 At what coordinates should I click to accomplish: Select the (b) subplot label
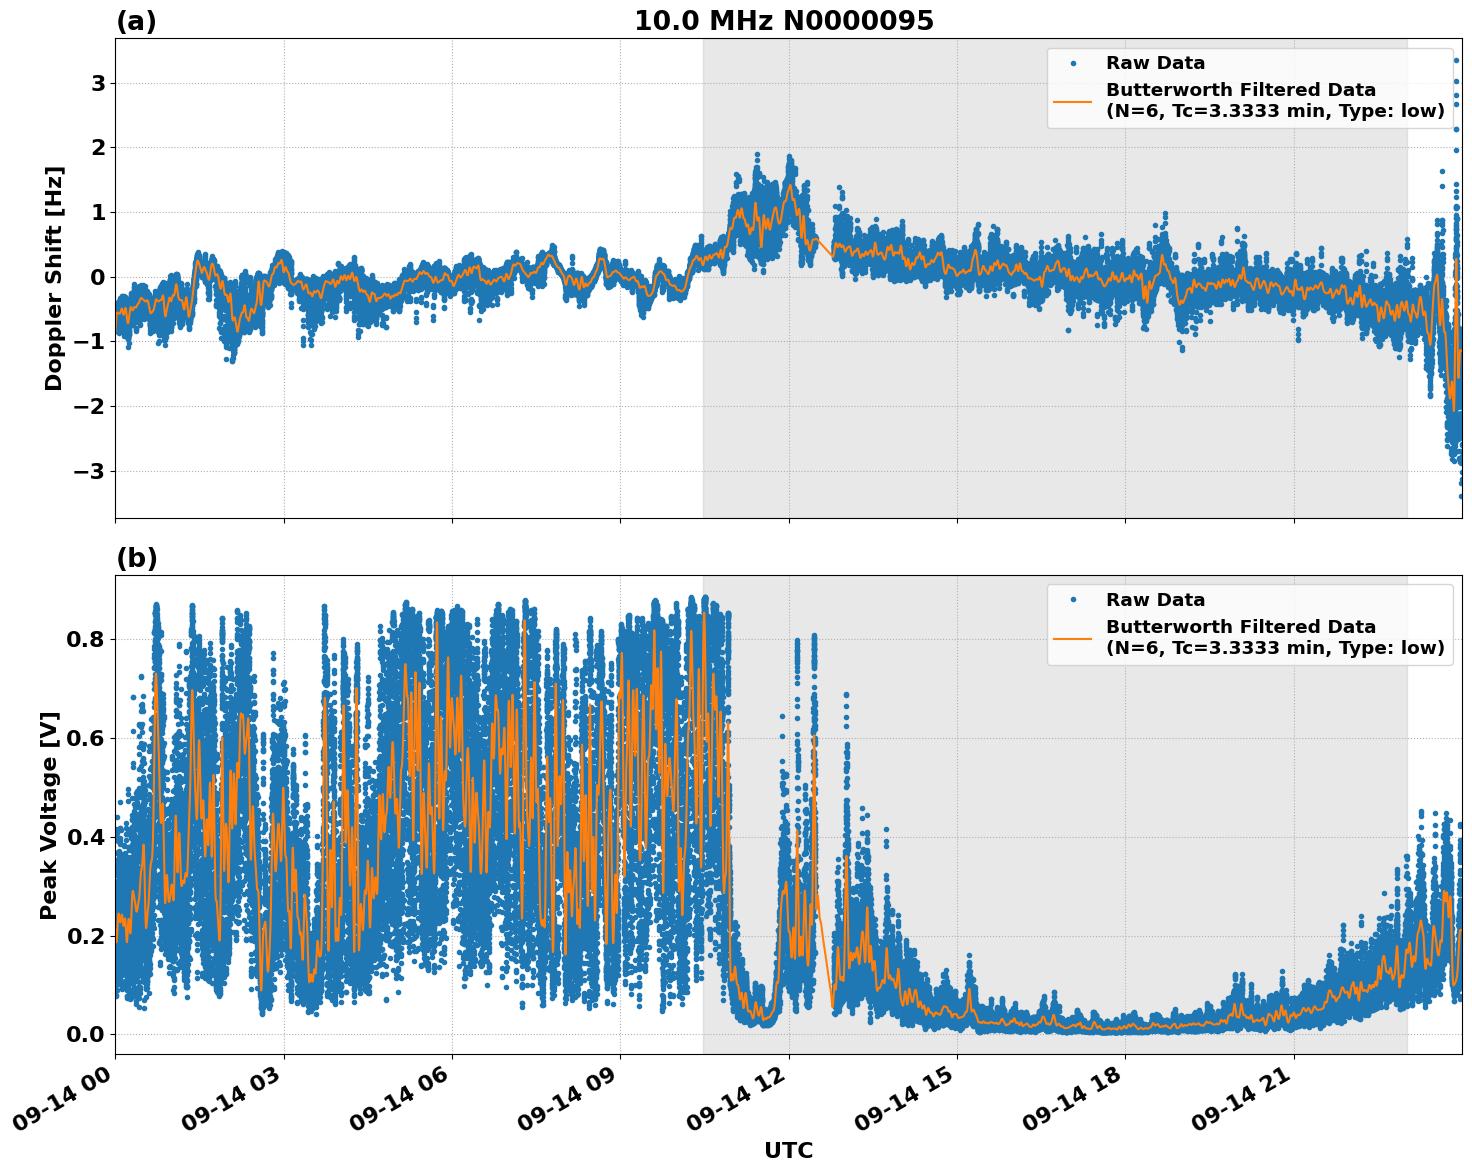pos(136,556)
